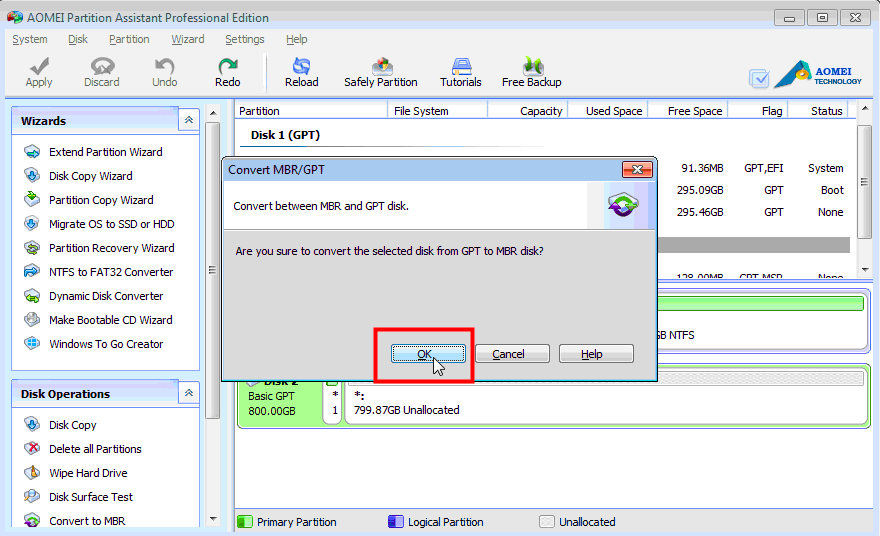Open the Wizard menu
Image resolution: width=880 pixels, height=536 pixels.
(x=187, y=39)
